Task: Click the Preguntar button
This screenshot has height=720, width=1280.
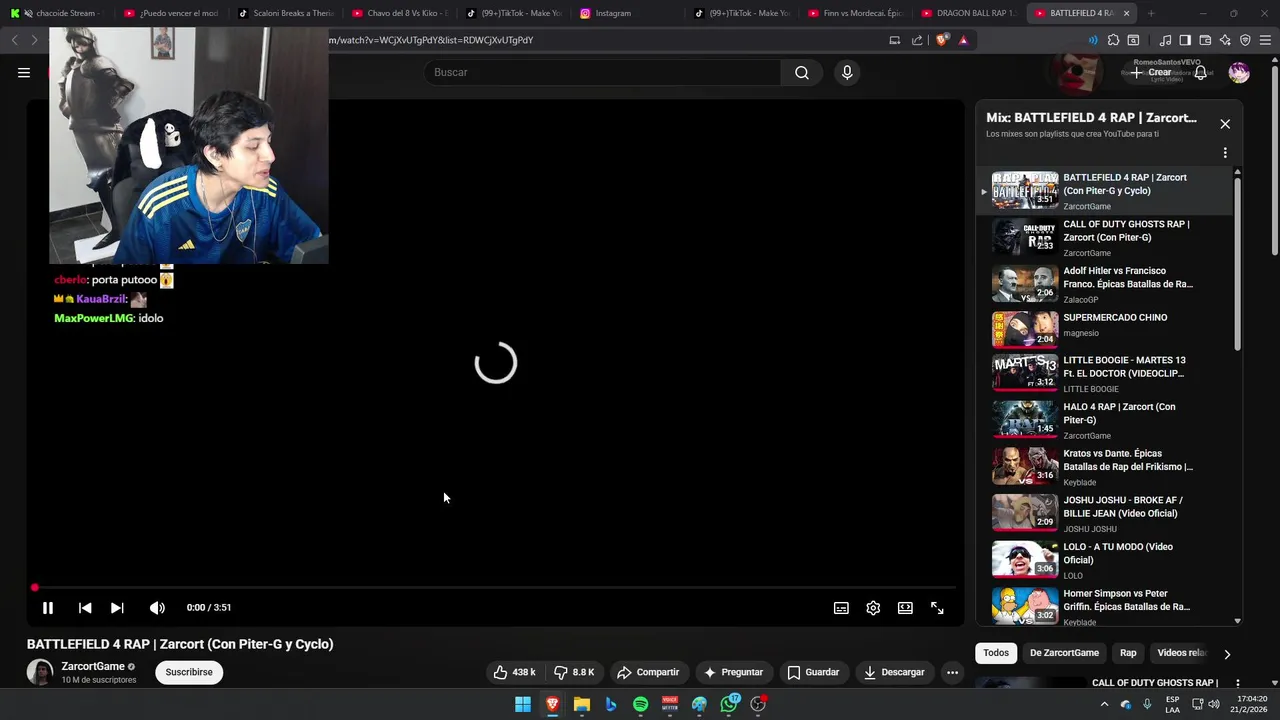Action: 734,672
